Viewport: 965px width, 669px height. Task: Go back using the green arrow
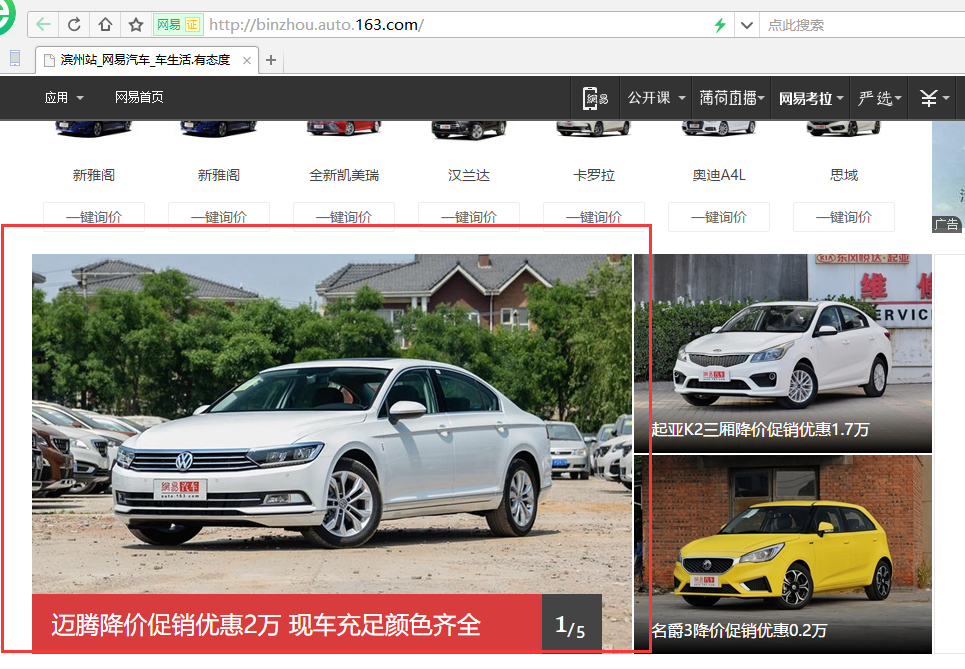(43, 25)
